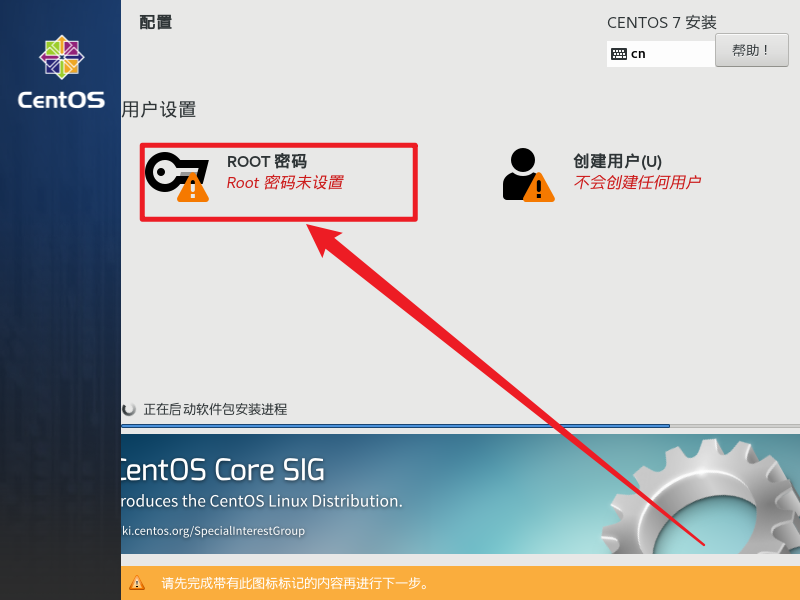Click the 'Root 密码未设置' warning text

tap(285, 183)
